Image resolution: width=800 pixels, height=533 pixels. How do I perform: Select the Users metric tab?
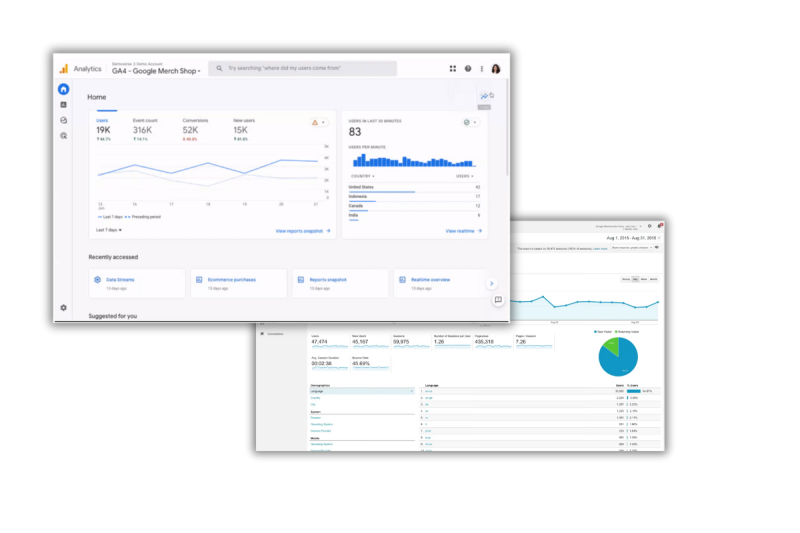pyautogui.click(x=104, y=130)
